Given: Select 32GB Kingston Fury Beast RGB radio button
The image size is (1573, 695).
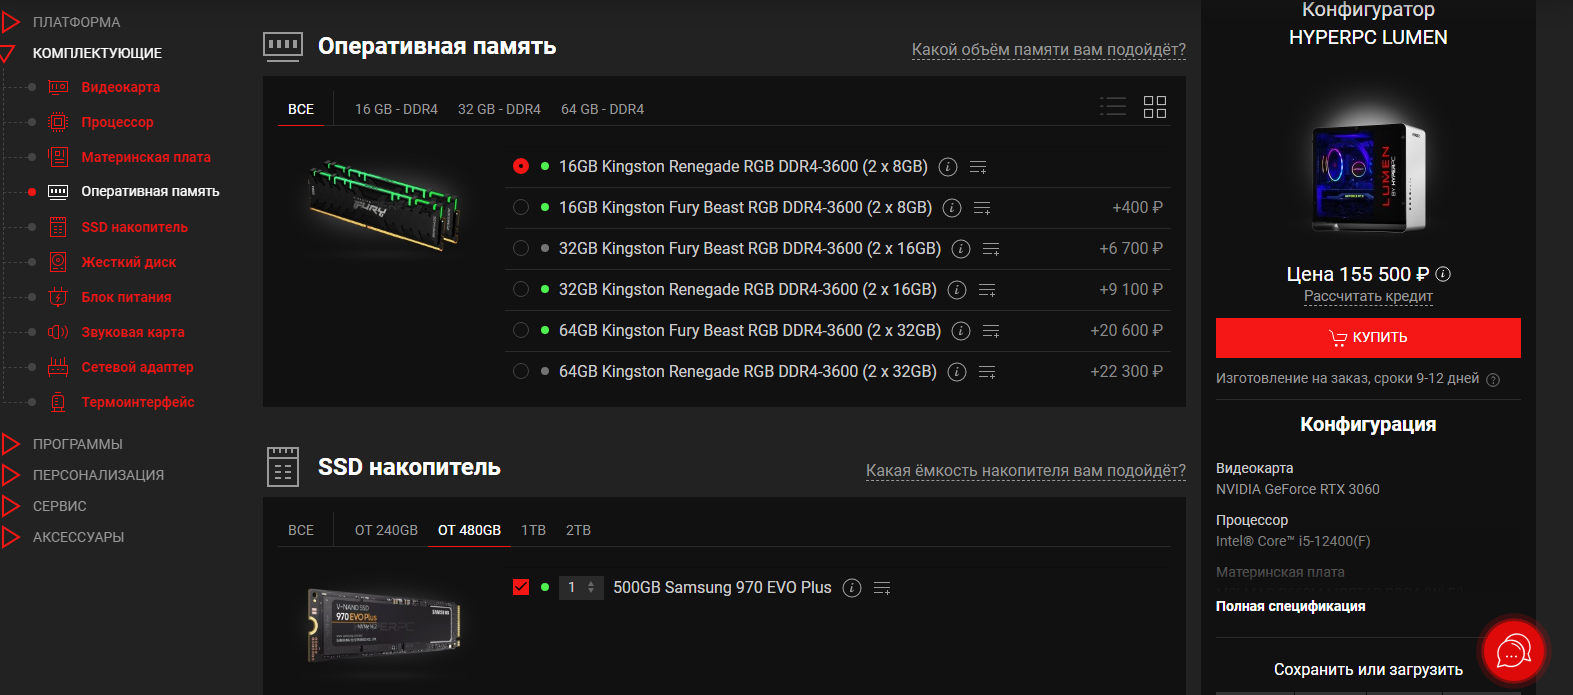Looking at the screenshot, I should 521,248.
